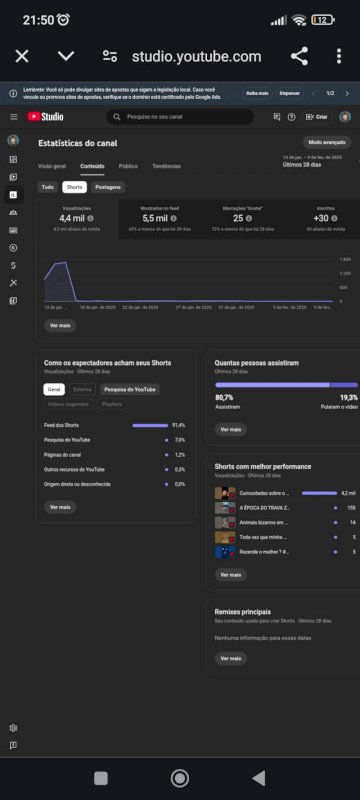The width and height of the screenshot is (360, 800).
Task: Share the page using share icon
Action: coord(299,56)
